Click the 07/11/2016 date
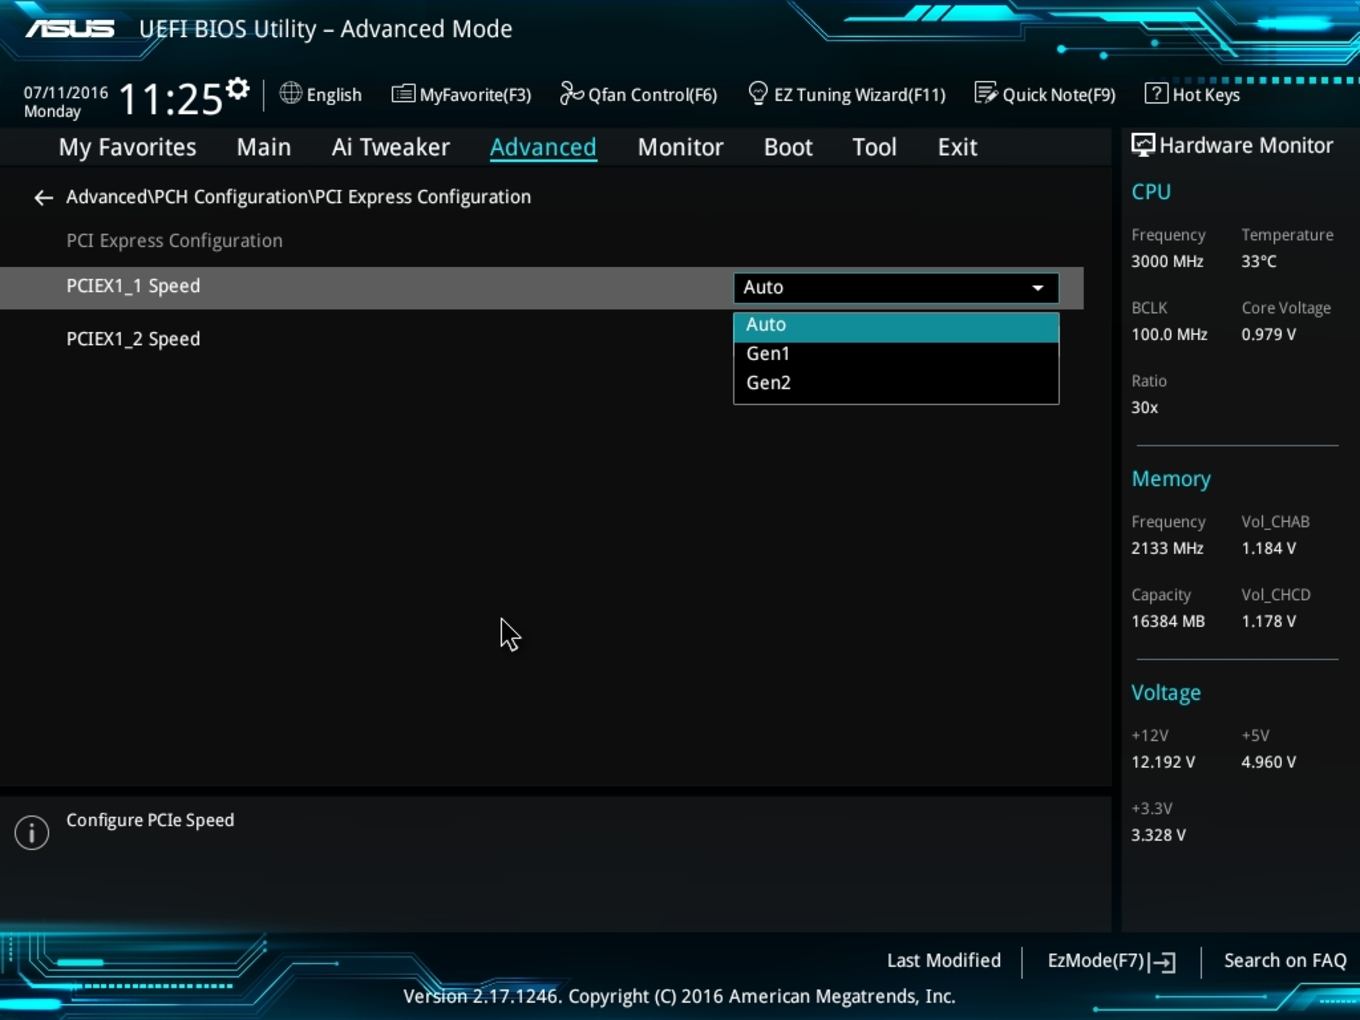This screenshot has width=1360, height=1020. point(66,93)
